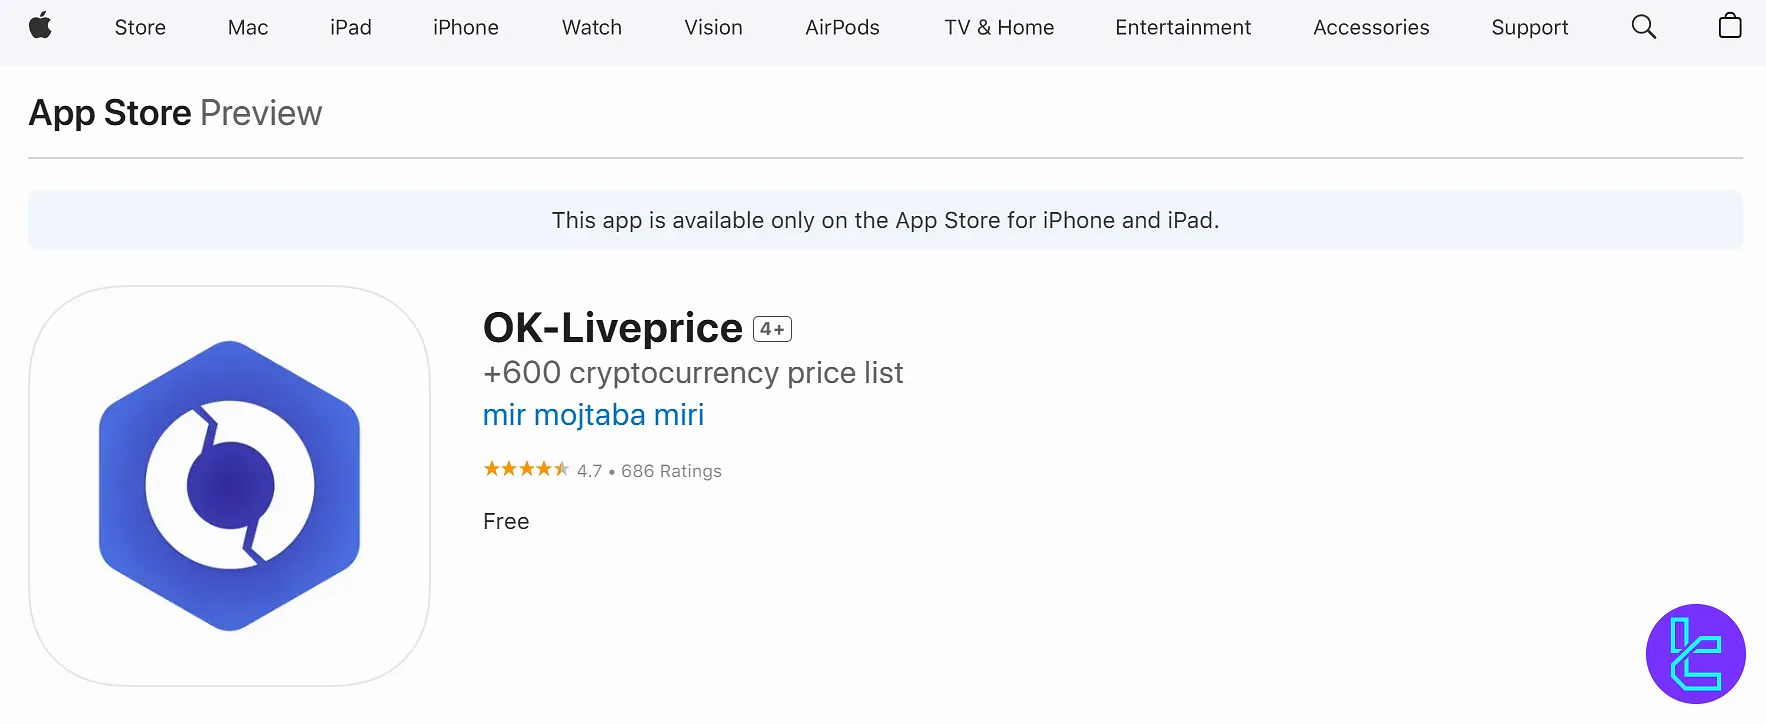Select iPhone in the navigation bar
Screen dimensions: 1766x724
click(x=466, y=28)
